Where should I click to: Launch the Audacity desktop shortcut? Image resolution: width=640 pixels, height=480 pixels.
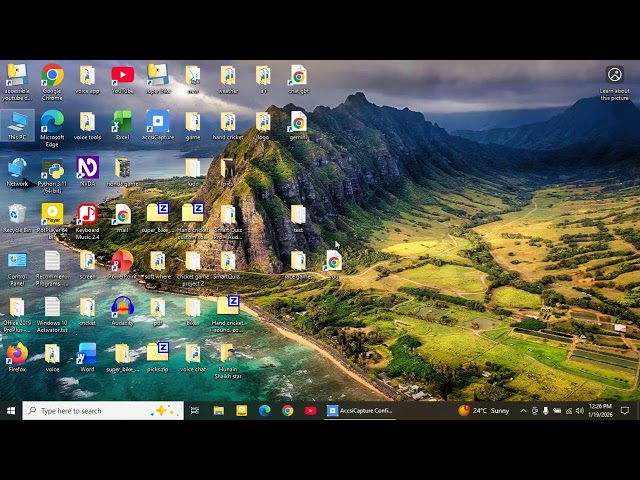(x=122, y=311)
